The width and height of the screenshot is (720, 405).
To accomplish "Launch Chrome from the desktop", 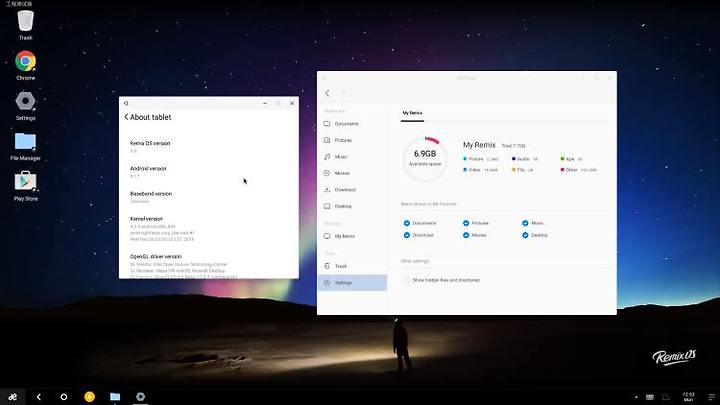I will point(25,65).
